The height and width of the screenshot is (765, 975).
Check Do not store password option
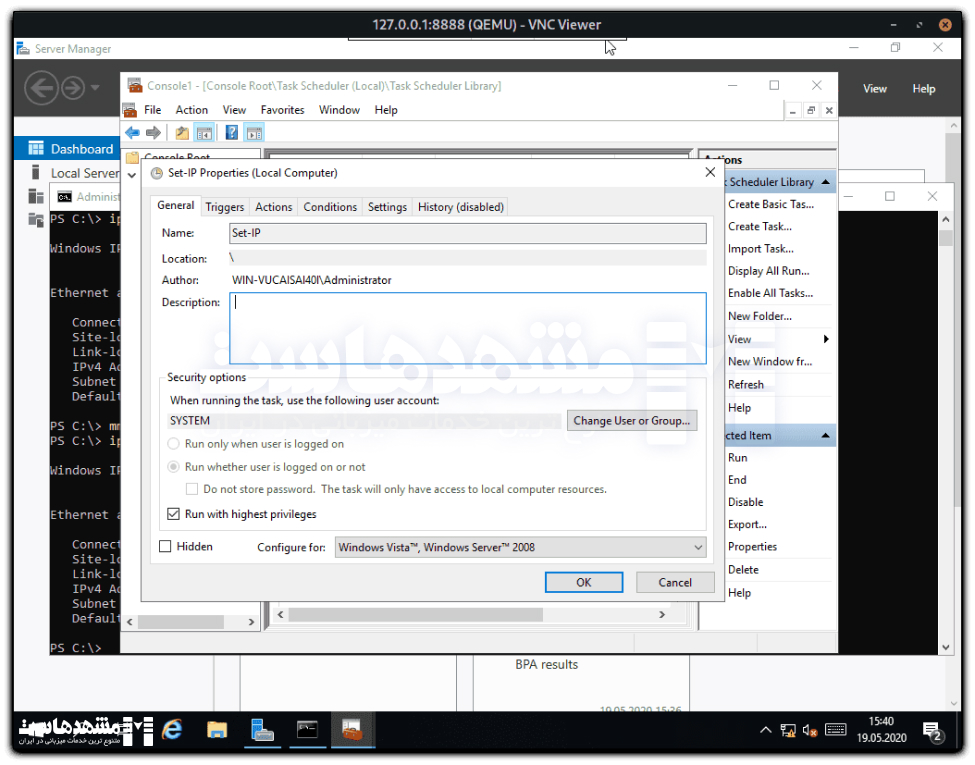[x=192, y=489]
